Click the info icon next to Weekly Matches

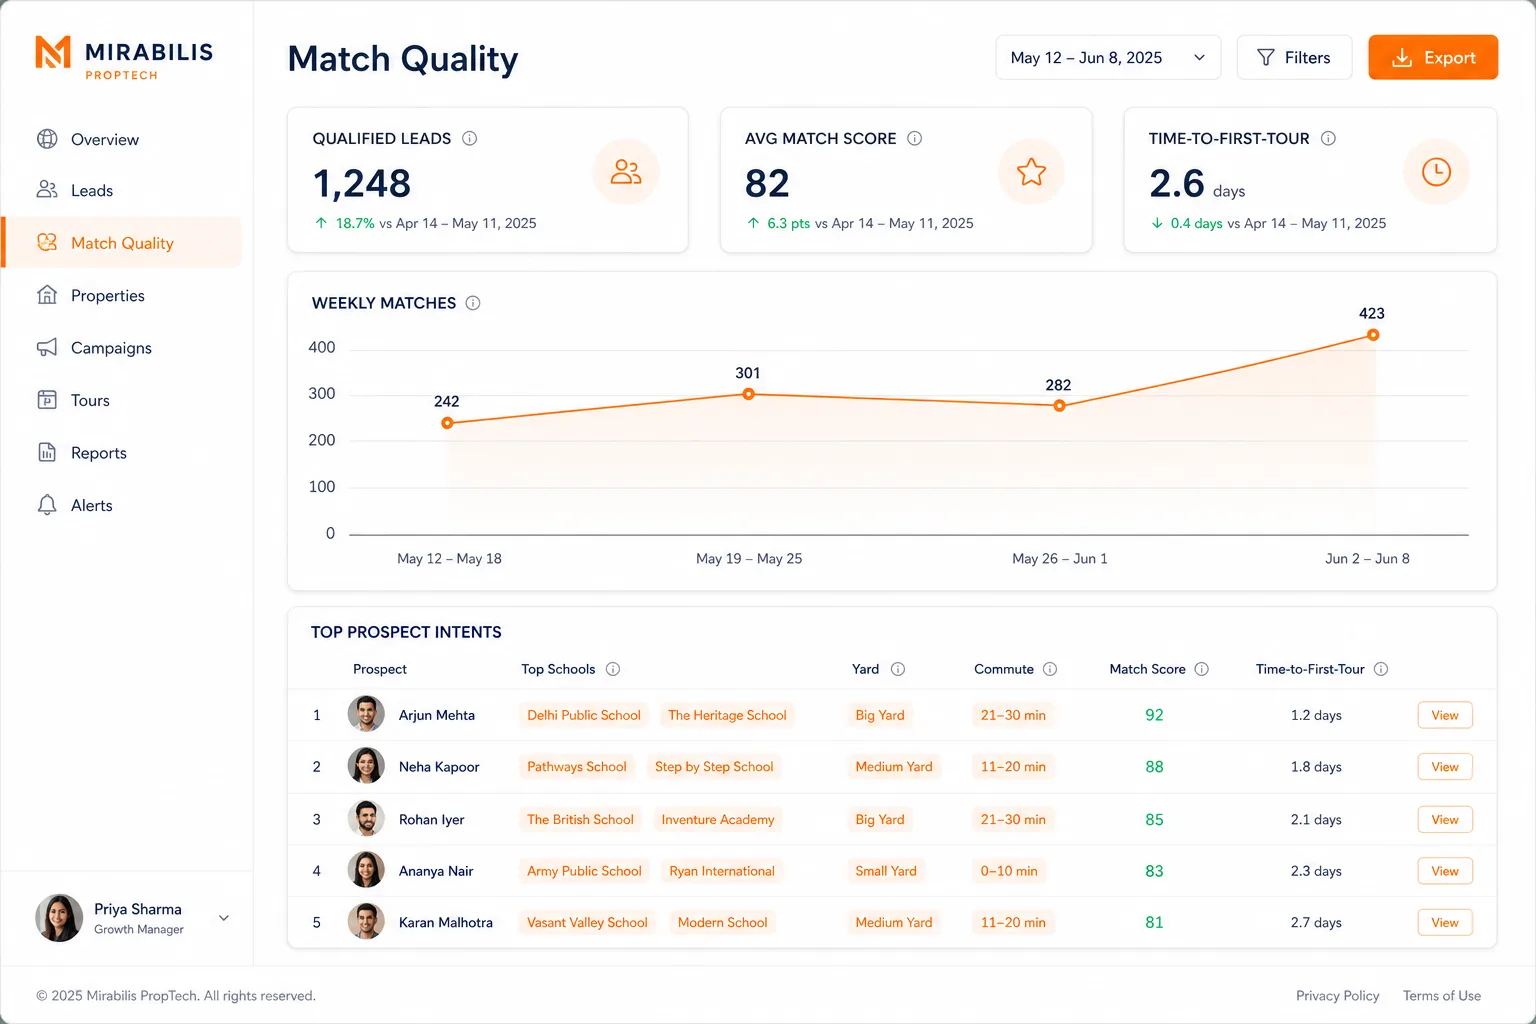coord(473,303)
